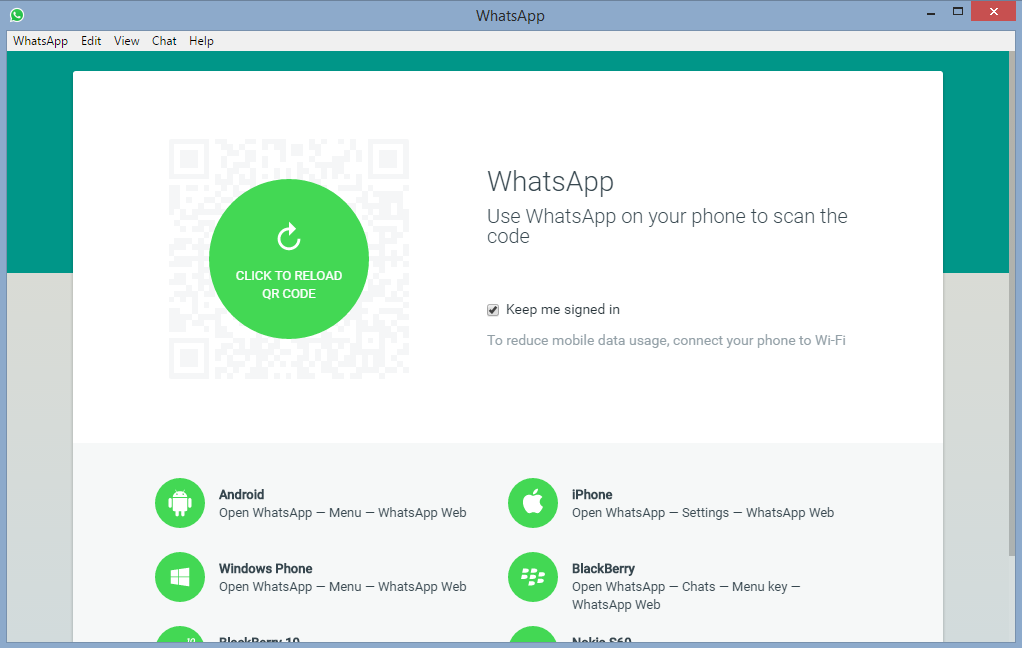Click the WhatsApp logo in title bar
The width and height of the screenshot is (1022, 648).
point(17,14)
